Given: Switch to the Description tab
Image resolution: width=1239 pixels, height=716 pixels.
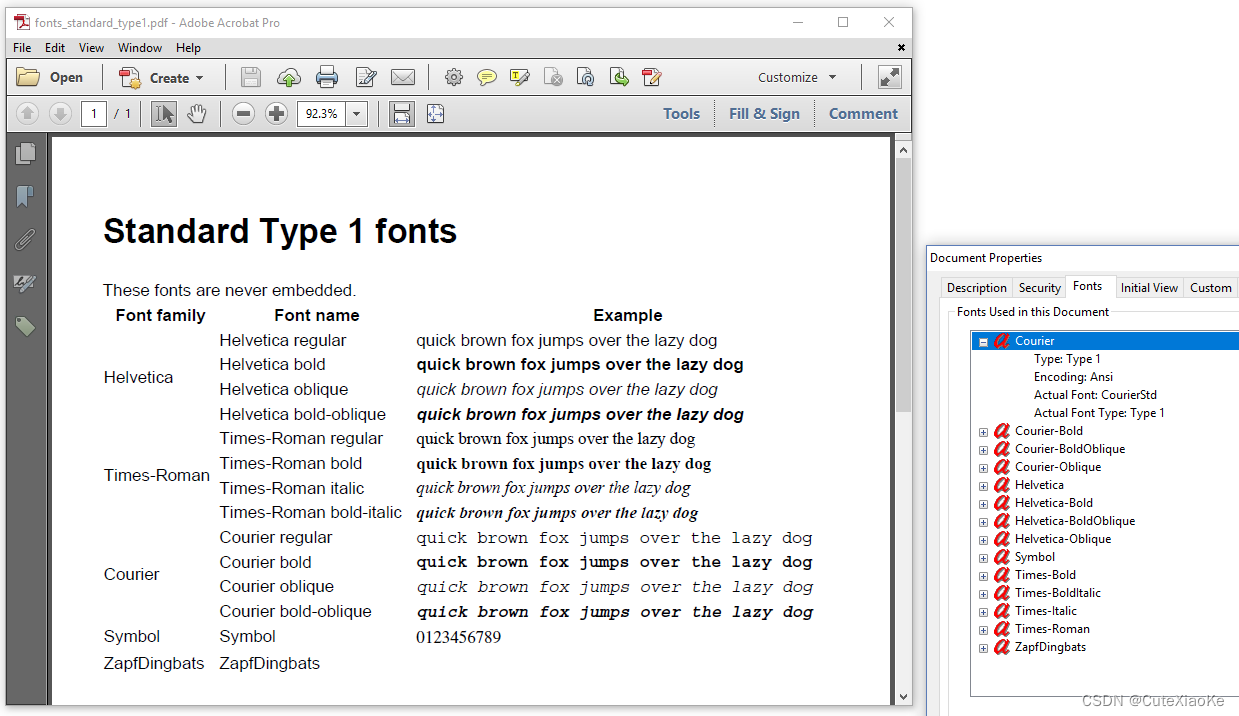Looking at the screenshot, I should (x=977, y=288).
